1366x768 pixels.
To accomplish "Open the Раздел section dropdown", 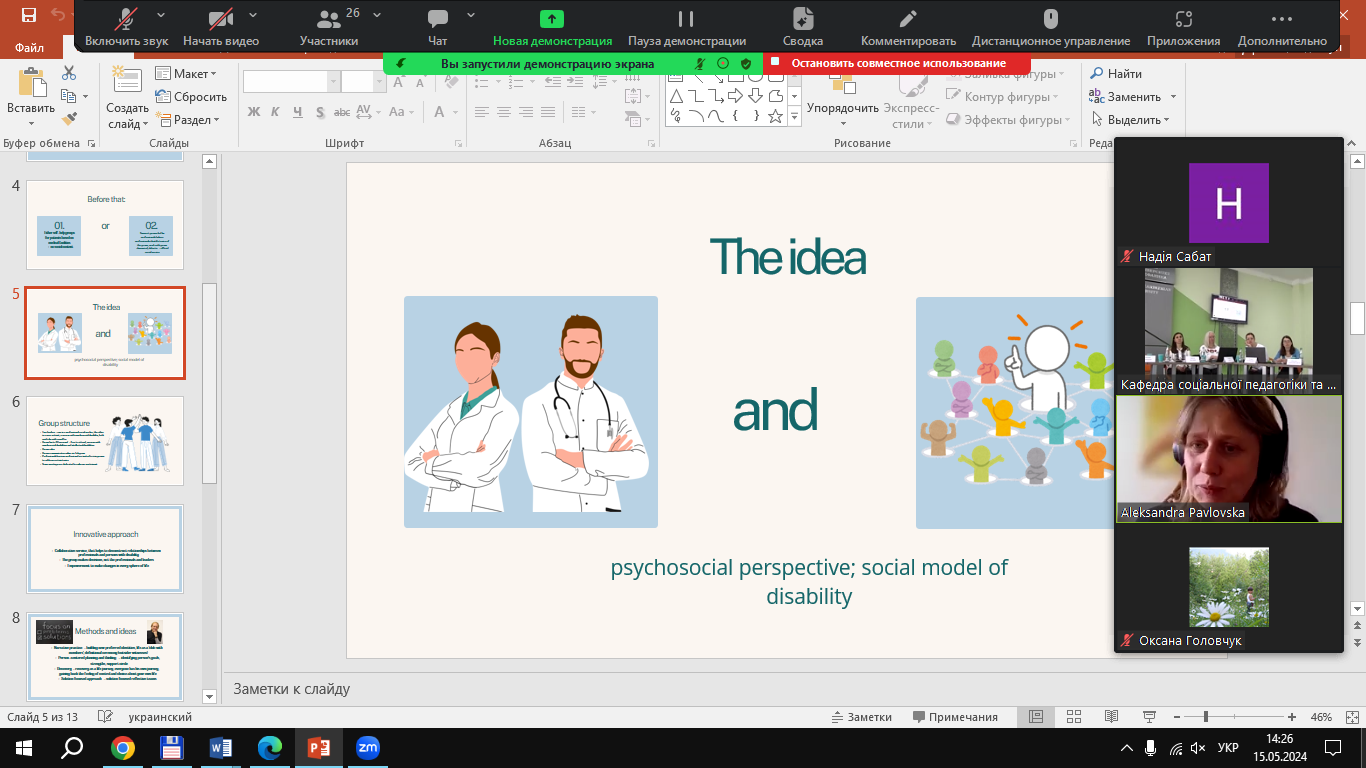I will [x=186, y=120].
